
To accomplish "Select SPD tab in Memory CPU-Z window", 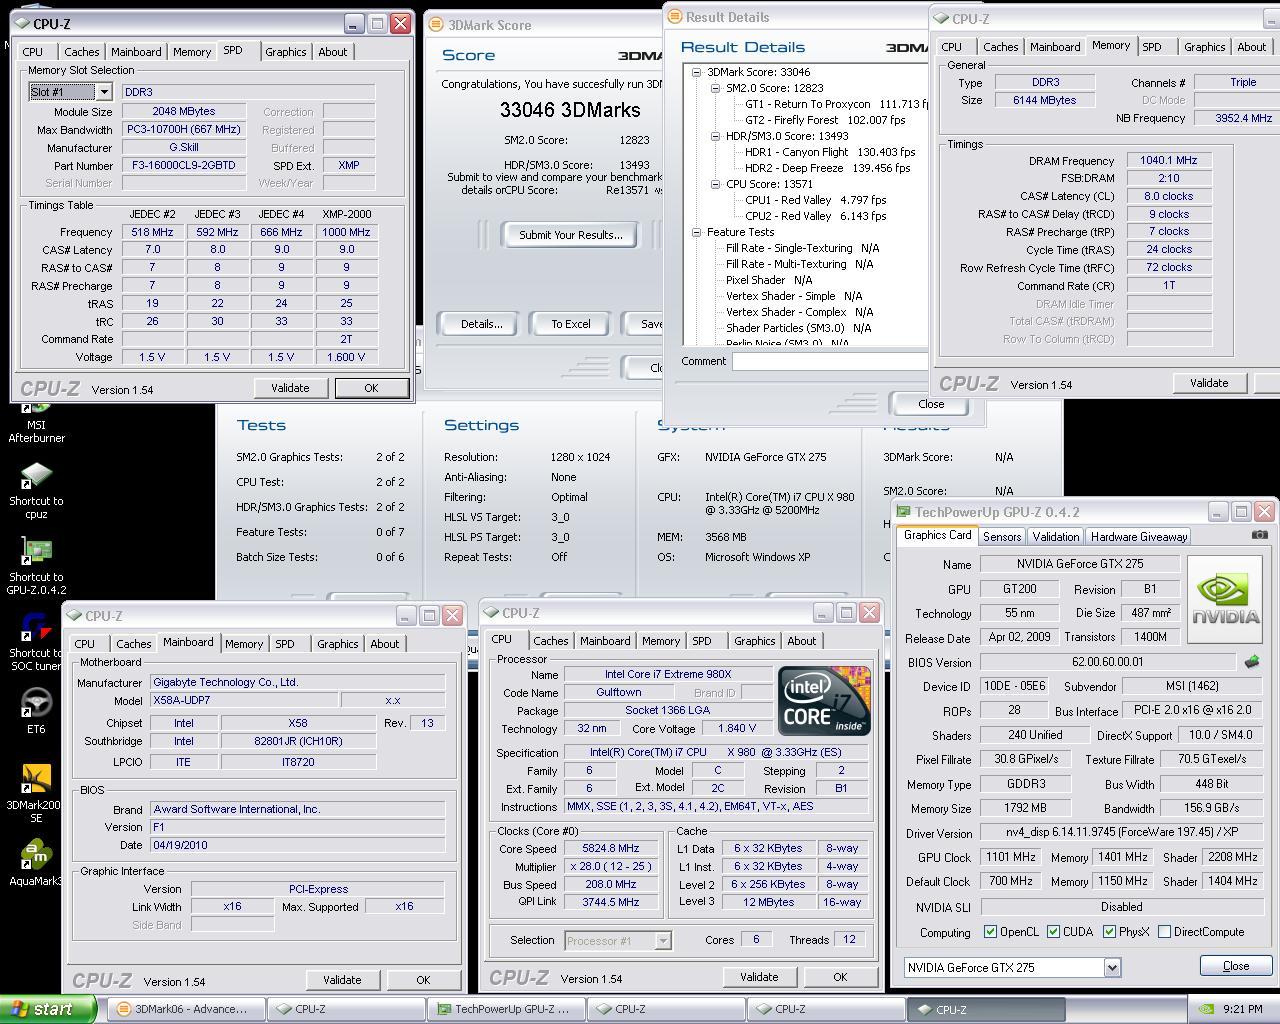I will tap(1152, 47).
